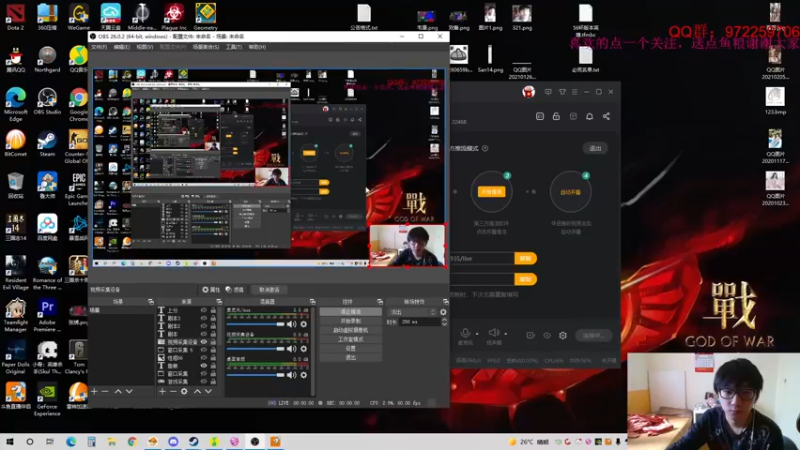
Task: Click share icon in streaming app
Action: point(606,116)
